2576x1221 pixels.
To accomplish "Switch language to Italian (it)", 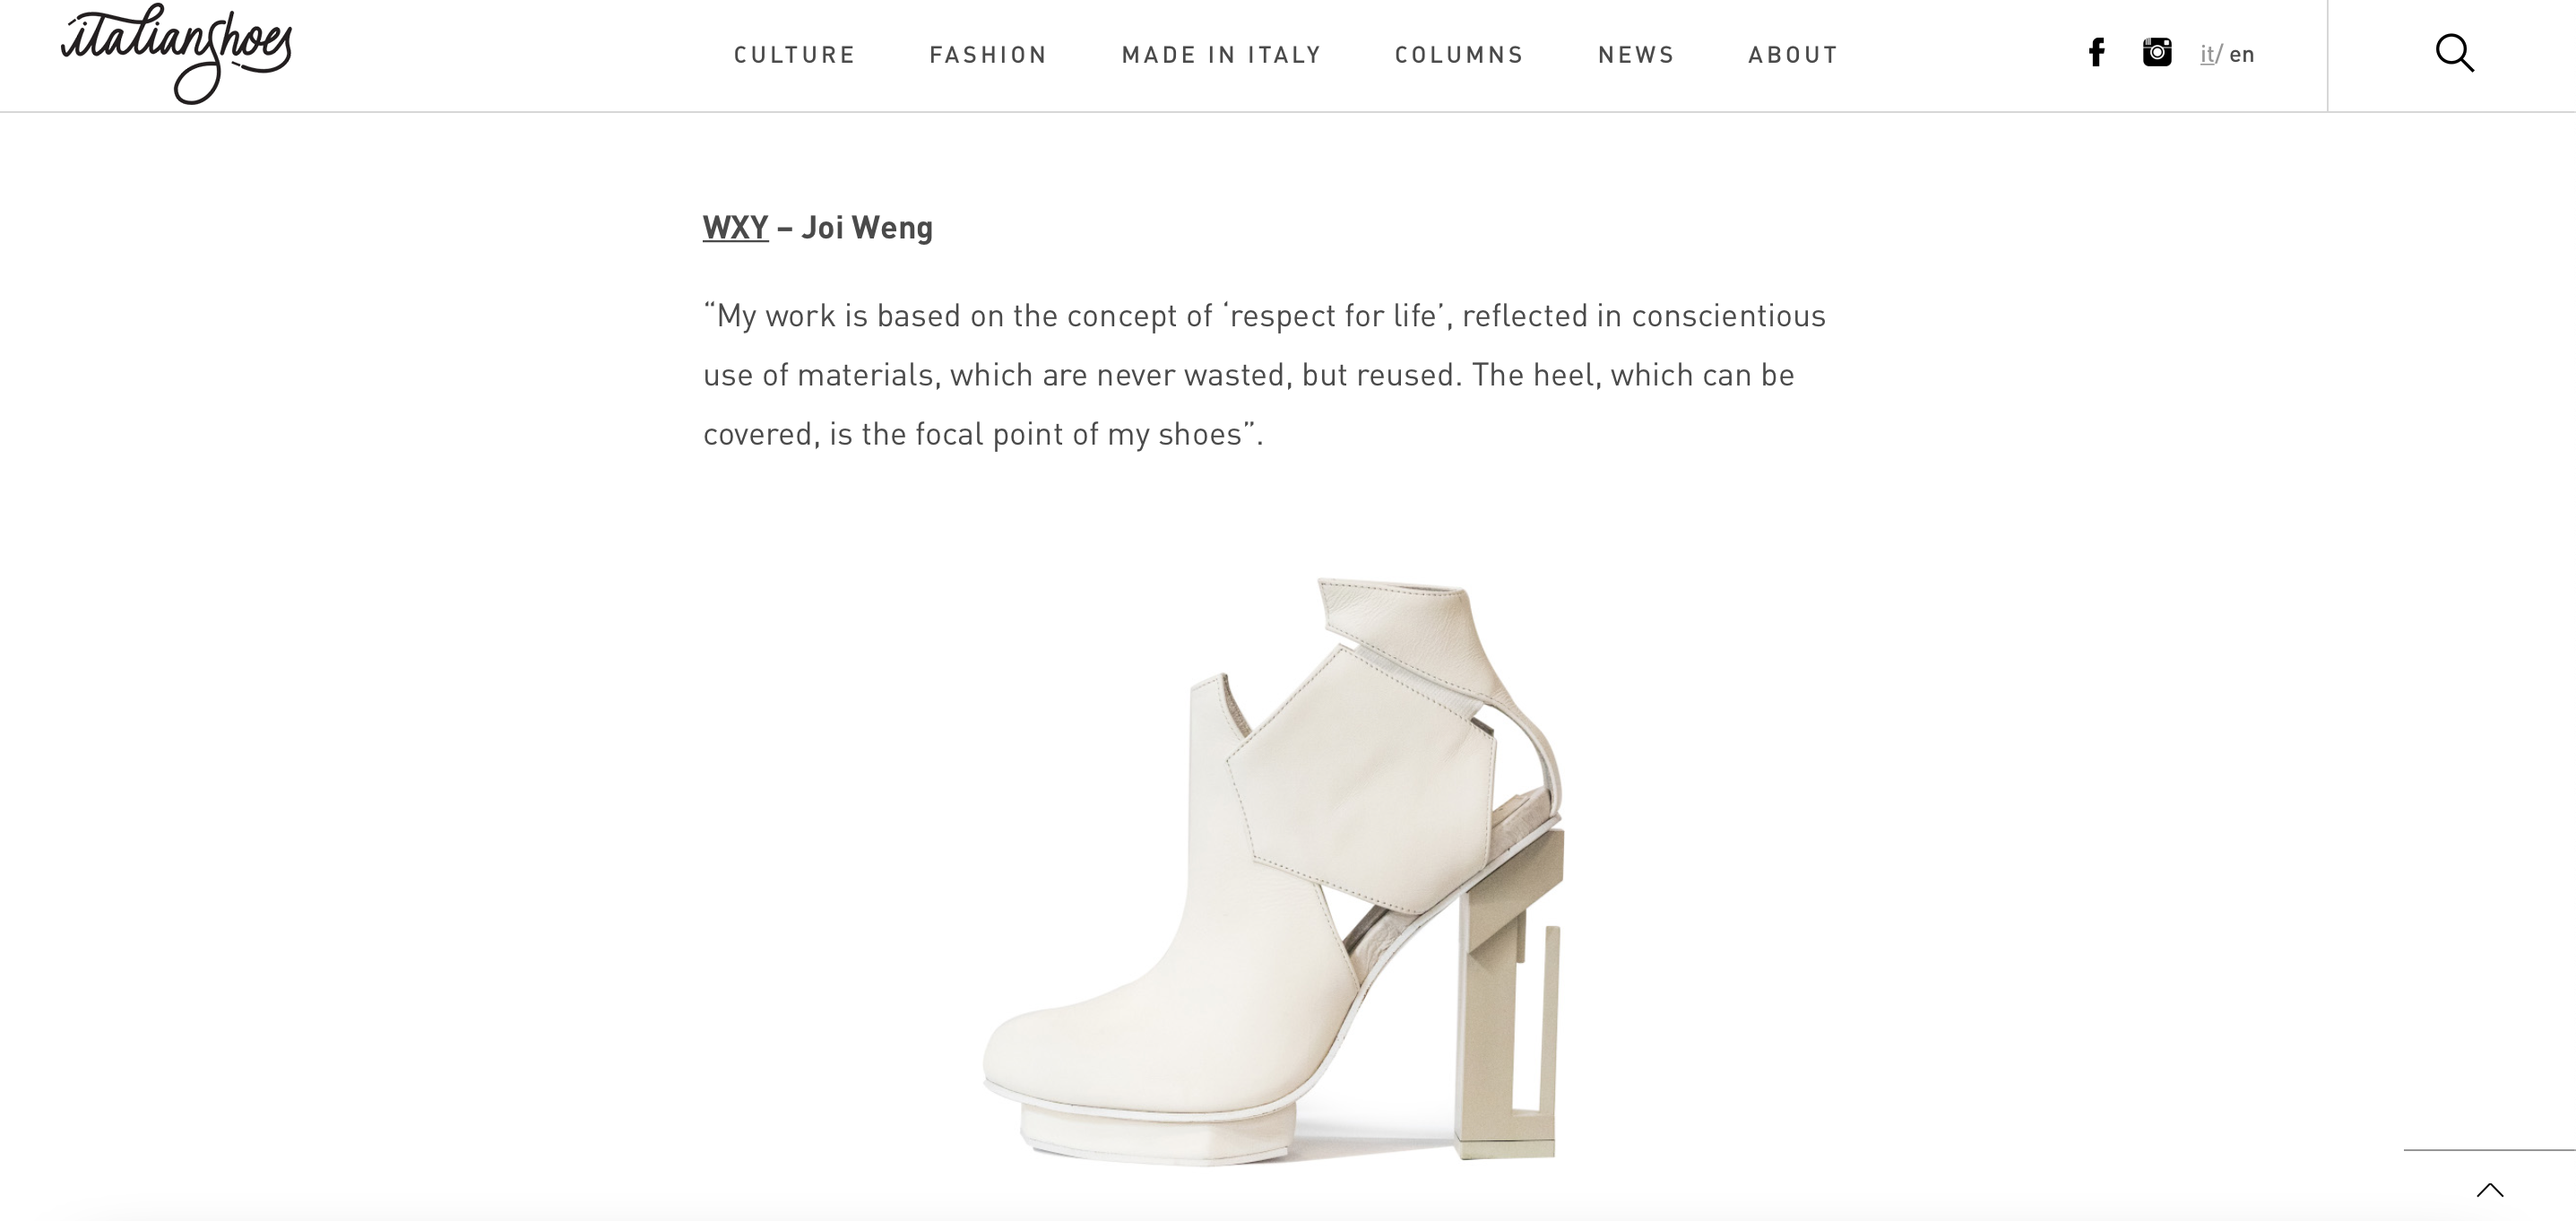I will click(x=2207, y=54).
